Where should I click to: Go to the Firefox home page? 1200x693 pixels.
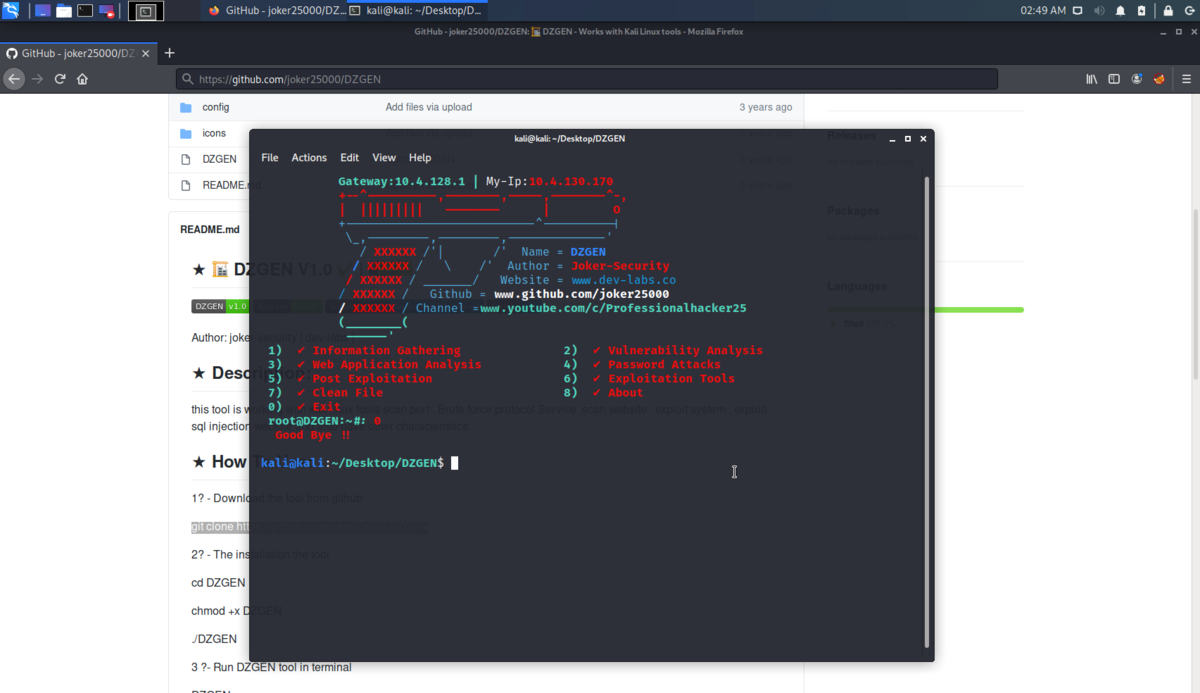(82, 79)
